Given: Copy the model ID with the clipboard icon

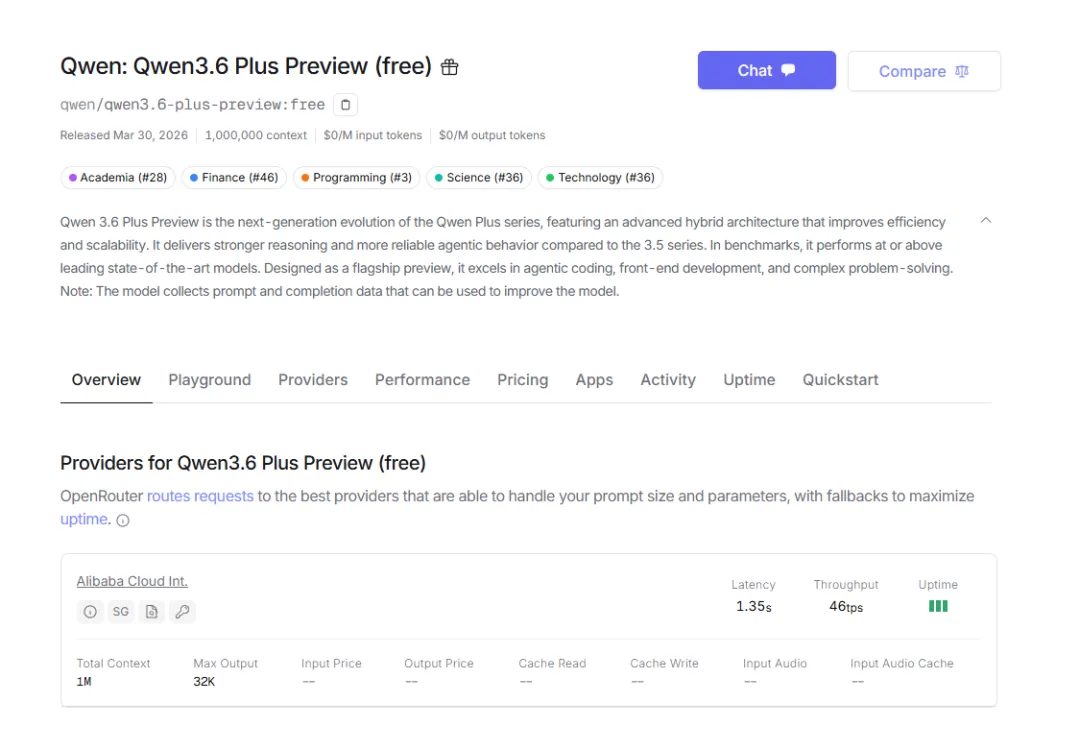Looking at the screenshot, I should click(x=345, y=104).
